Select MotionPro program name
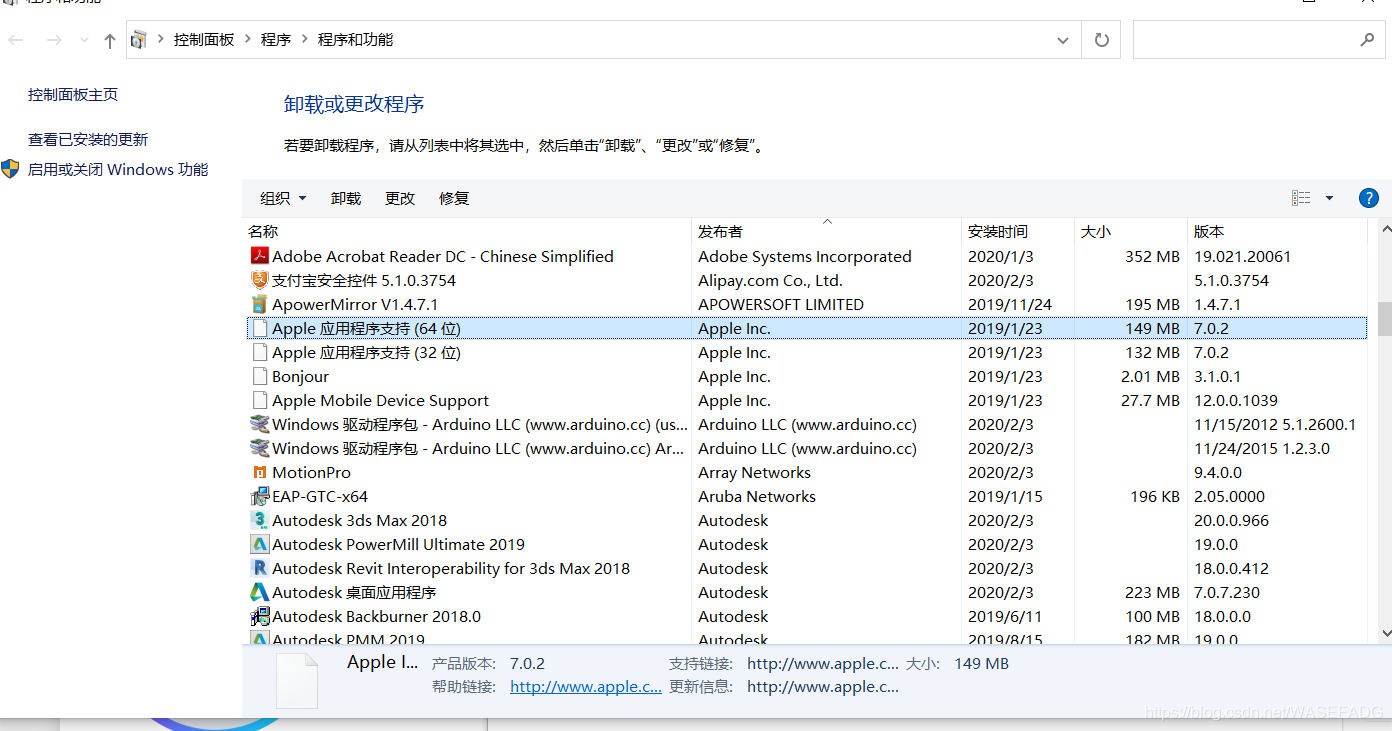Viewport: 1392px width, 731px height. 311,472
